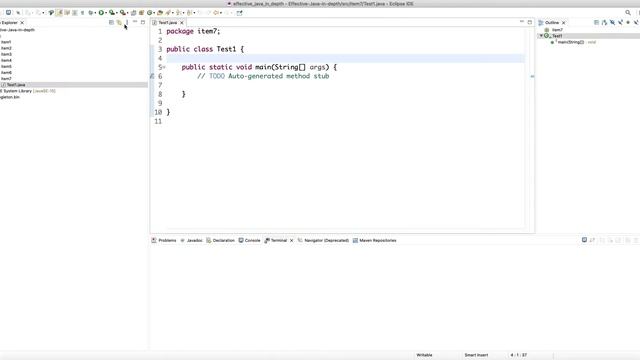Image resolution: width=640 pixels, height=360 pixels.
Task: Minimize the editor area
Action: click(522, 22)
